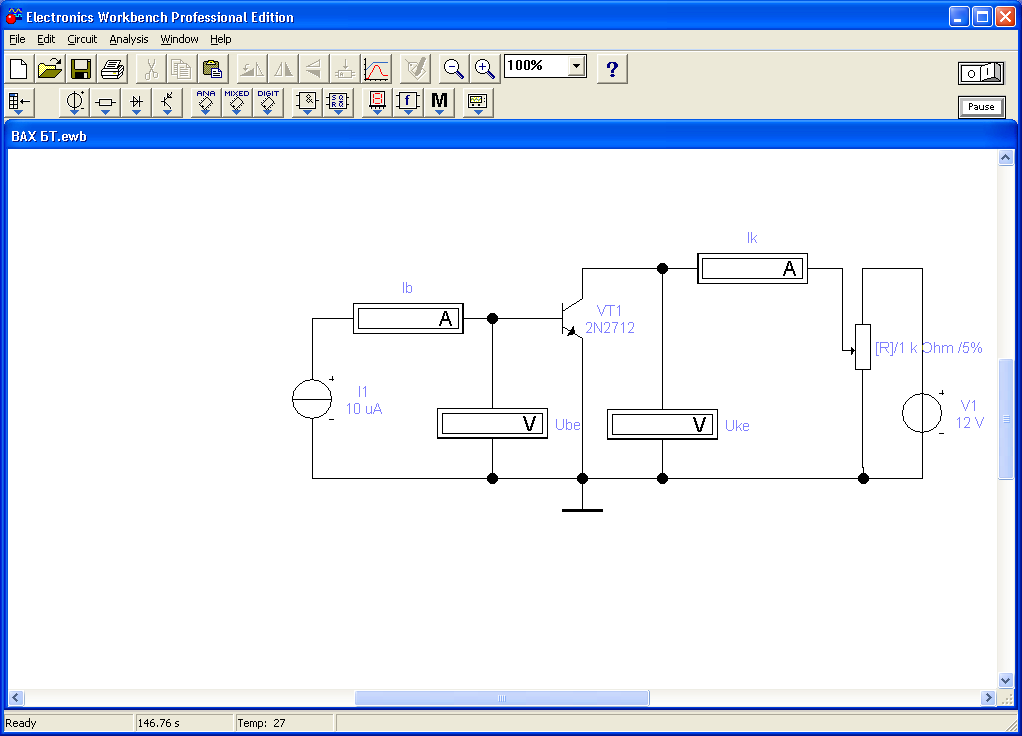Open the Digital flip-flops parts bin

pos(338,102)
